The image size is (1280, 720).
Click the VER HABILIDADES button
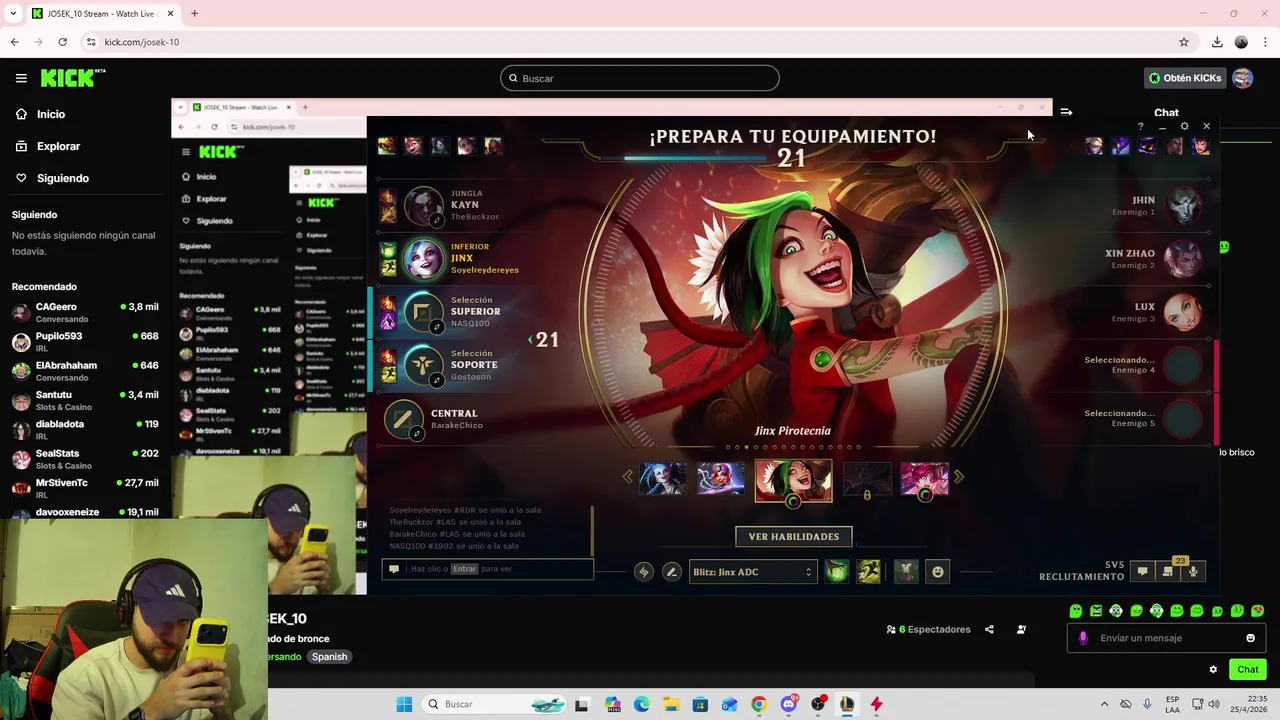pos(794,537)
